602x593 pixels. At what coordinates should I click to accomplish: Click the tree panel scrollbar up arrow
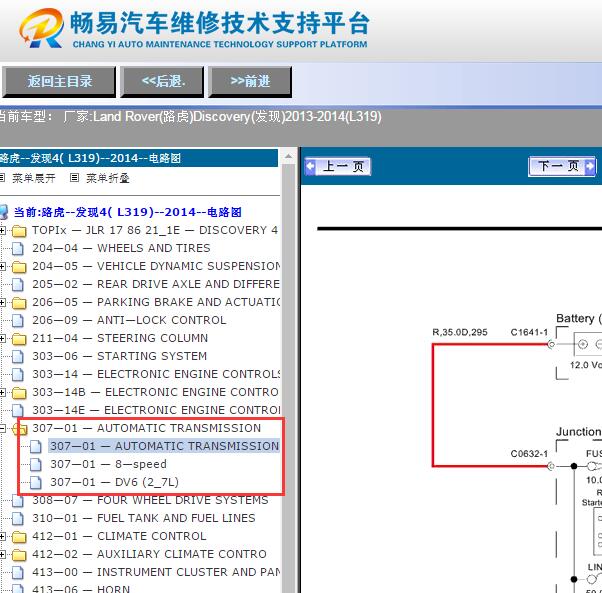[288, 157]
